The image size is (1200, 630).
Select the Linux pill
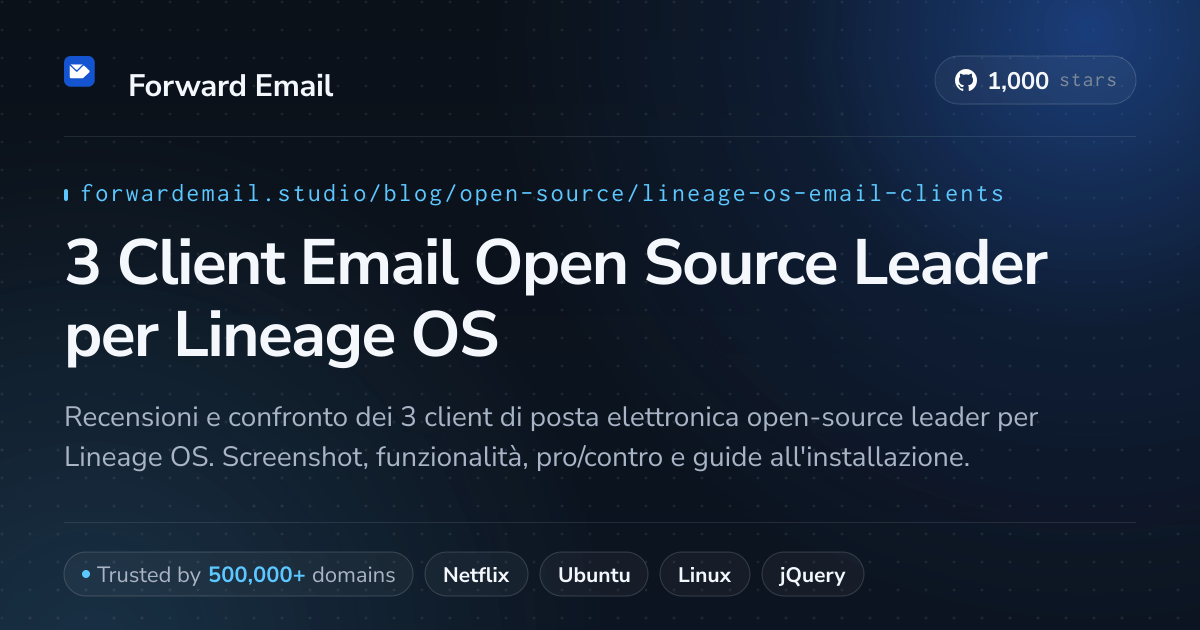pyautogui.click(x=704, y=575)
